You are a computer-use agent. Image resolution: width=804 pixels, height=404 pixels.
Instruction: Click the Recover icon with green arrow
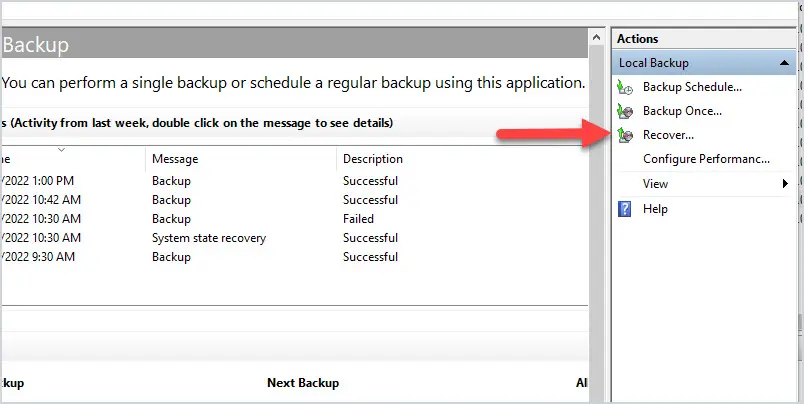625,135
